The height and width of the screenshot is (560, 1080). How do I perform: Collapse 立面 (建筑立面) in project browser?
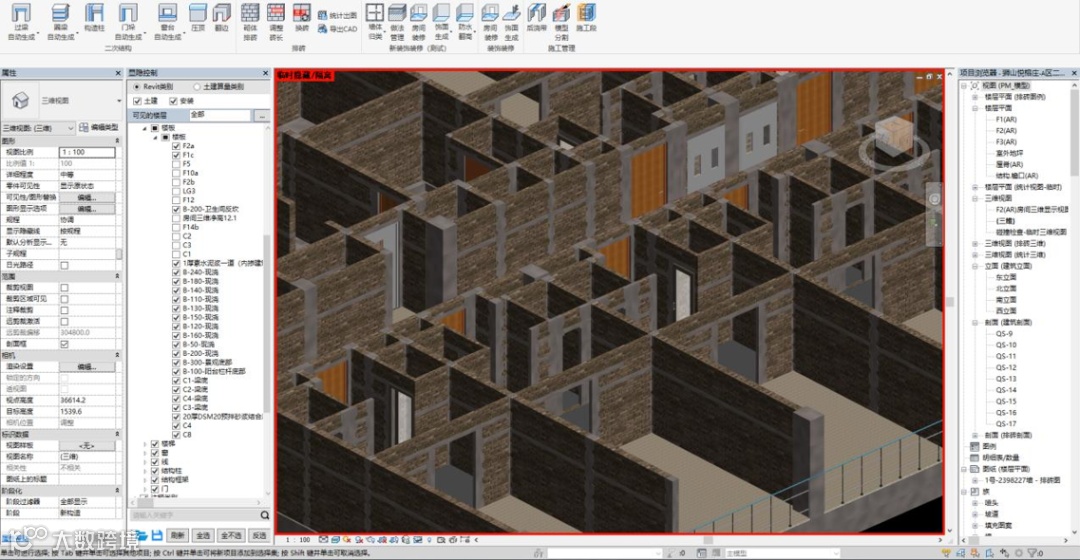pos(975,266)
